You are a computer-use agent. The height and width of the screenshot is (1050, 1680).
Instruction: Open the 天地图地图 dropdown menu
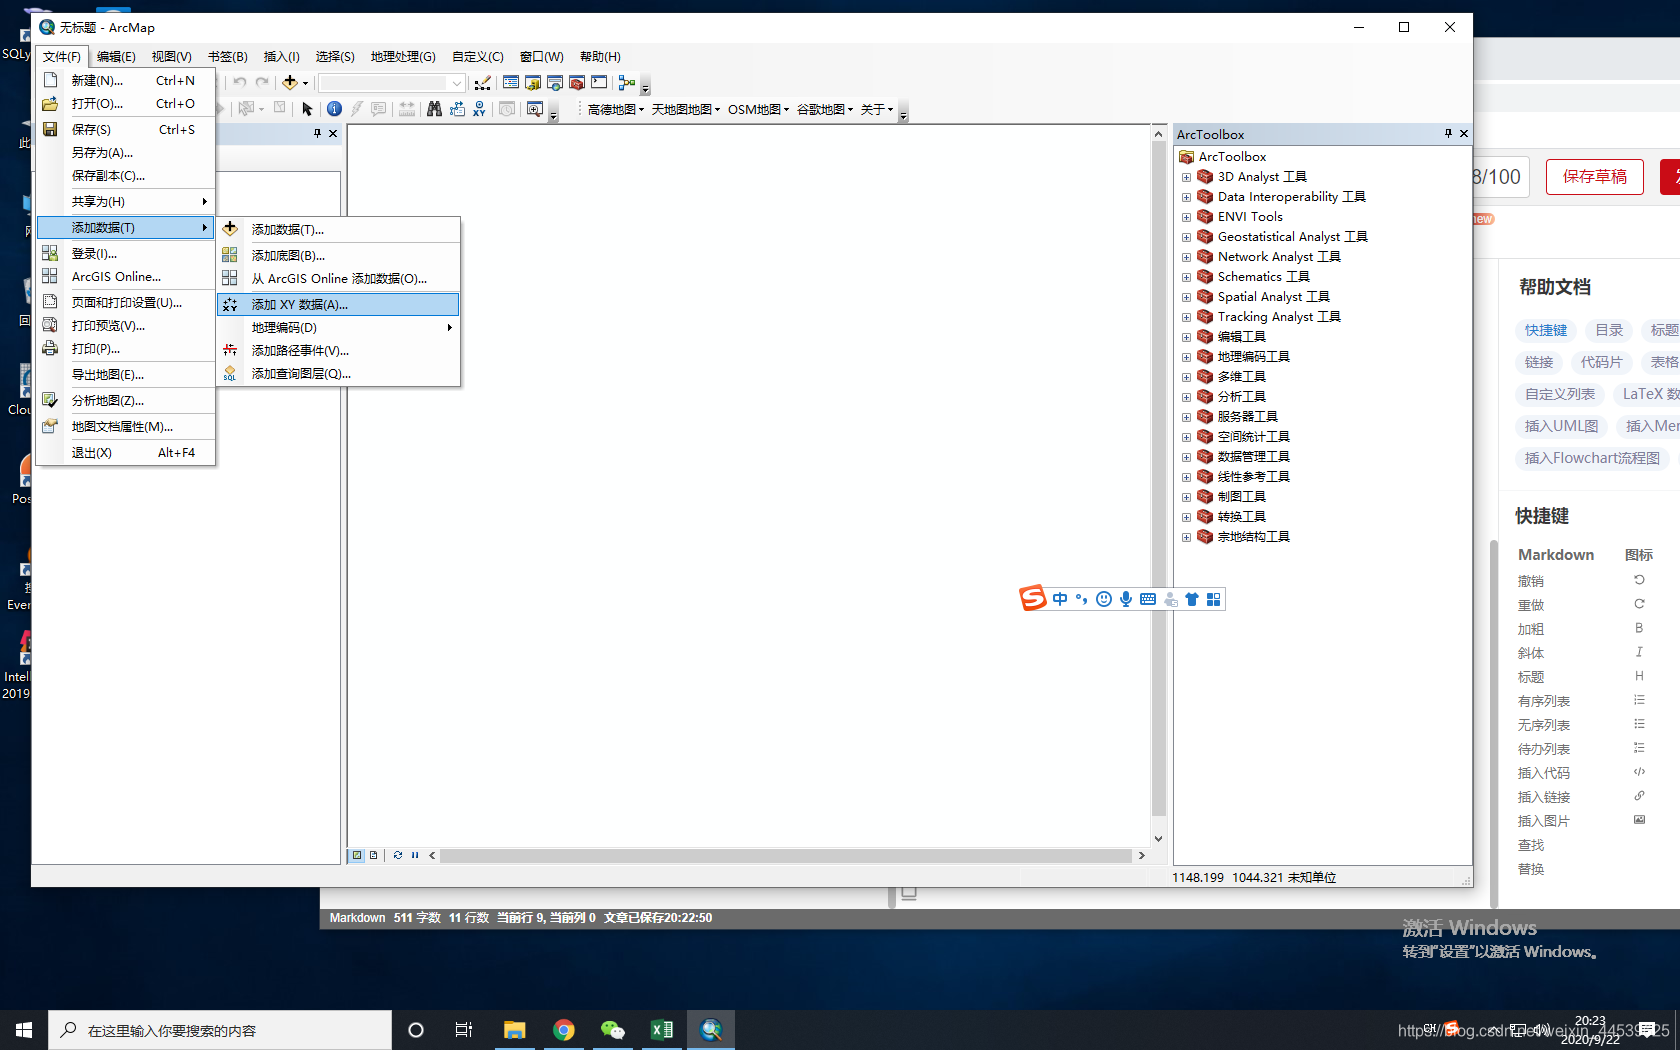click(686, 109)
